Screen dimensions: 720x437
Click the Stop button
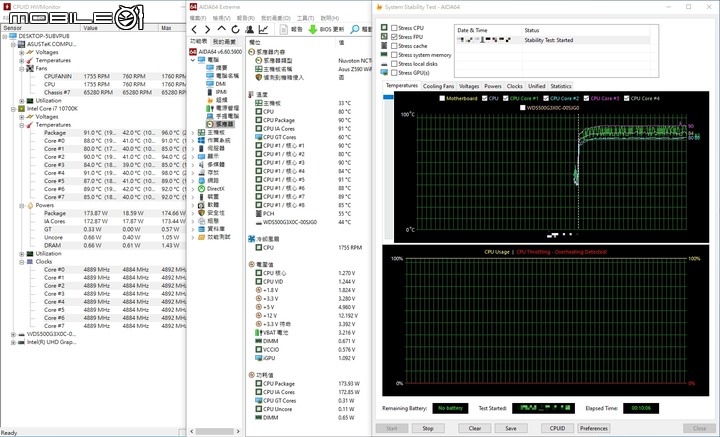tap(428, 428)
